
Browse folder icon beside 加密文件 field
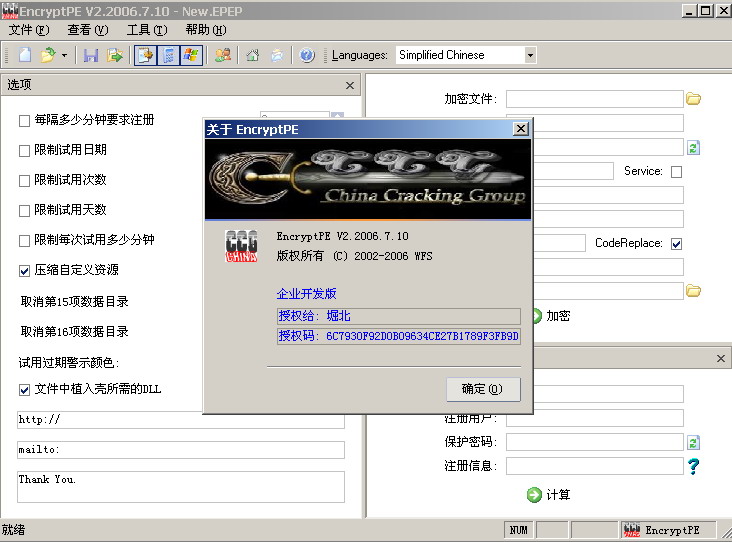(693, 99)
